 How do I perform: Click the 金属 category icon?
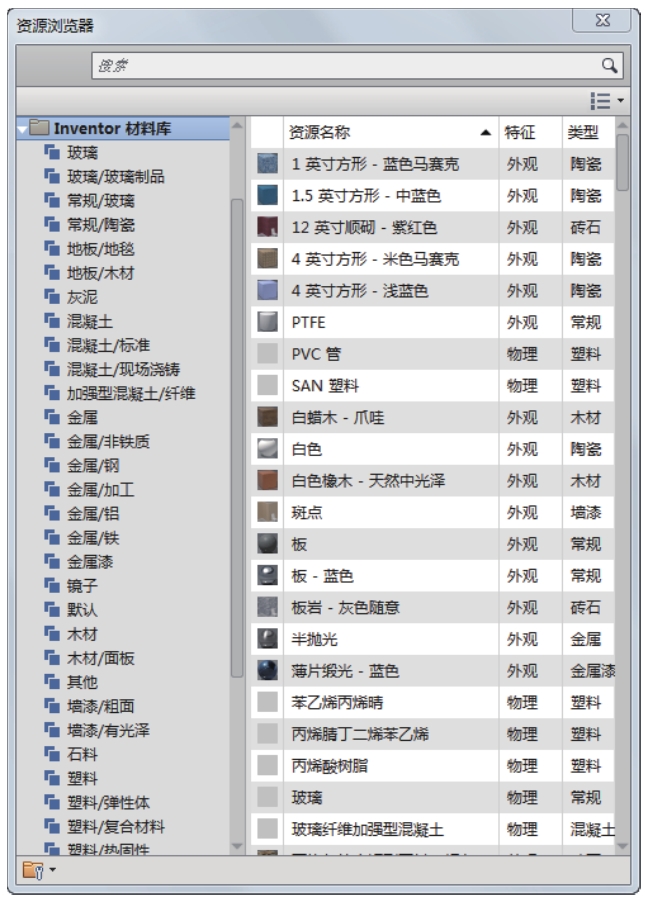(x=52, y=418)
